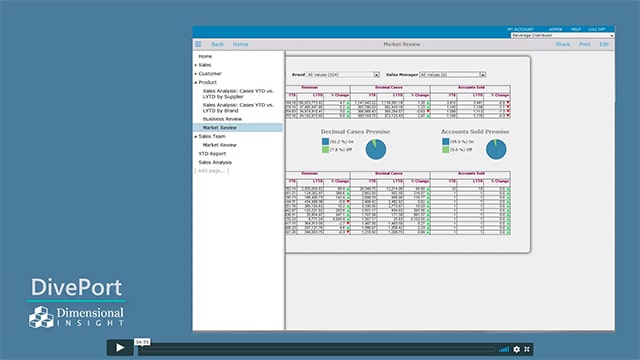This screenshot has width=640, height=360.
Task: Expand the Customer tree section
Action: (x=196, y=74)
